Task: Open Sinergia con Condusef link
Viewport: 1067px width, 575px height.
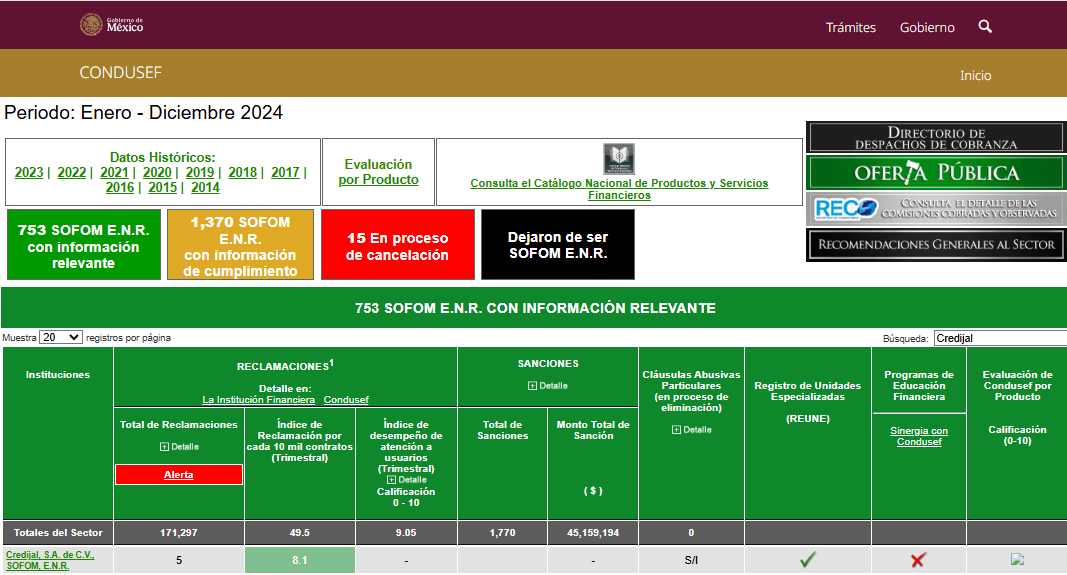Action: tap(919, 436)
